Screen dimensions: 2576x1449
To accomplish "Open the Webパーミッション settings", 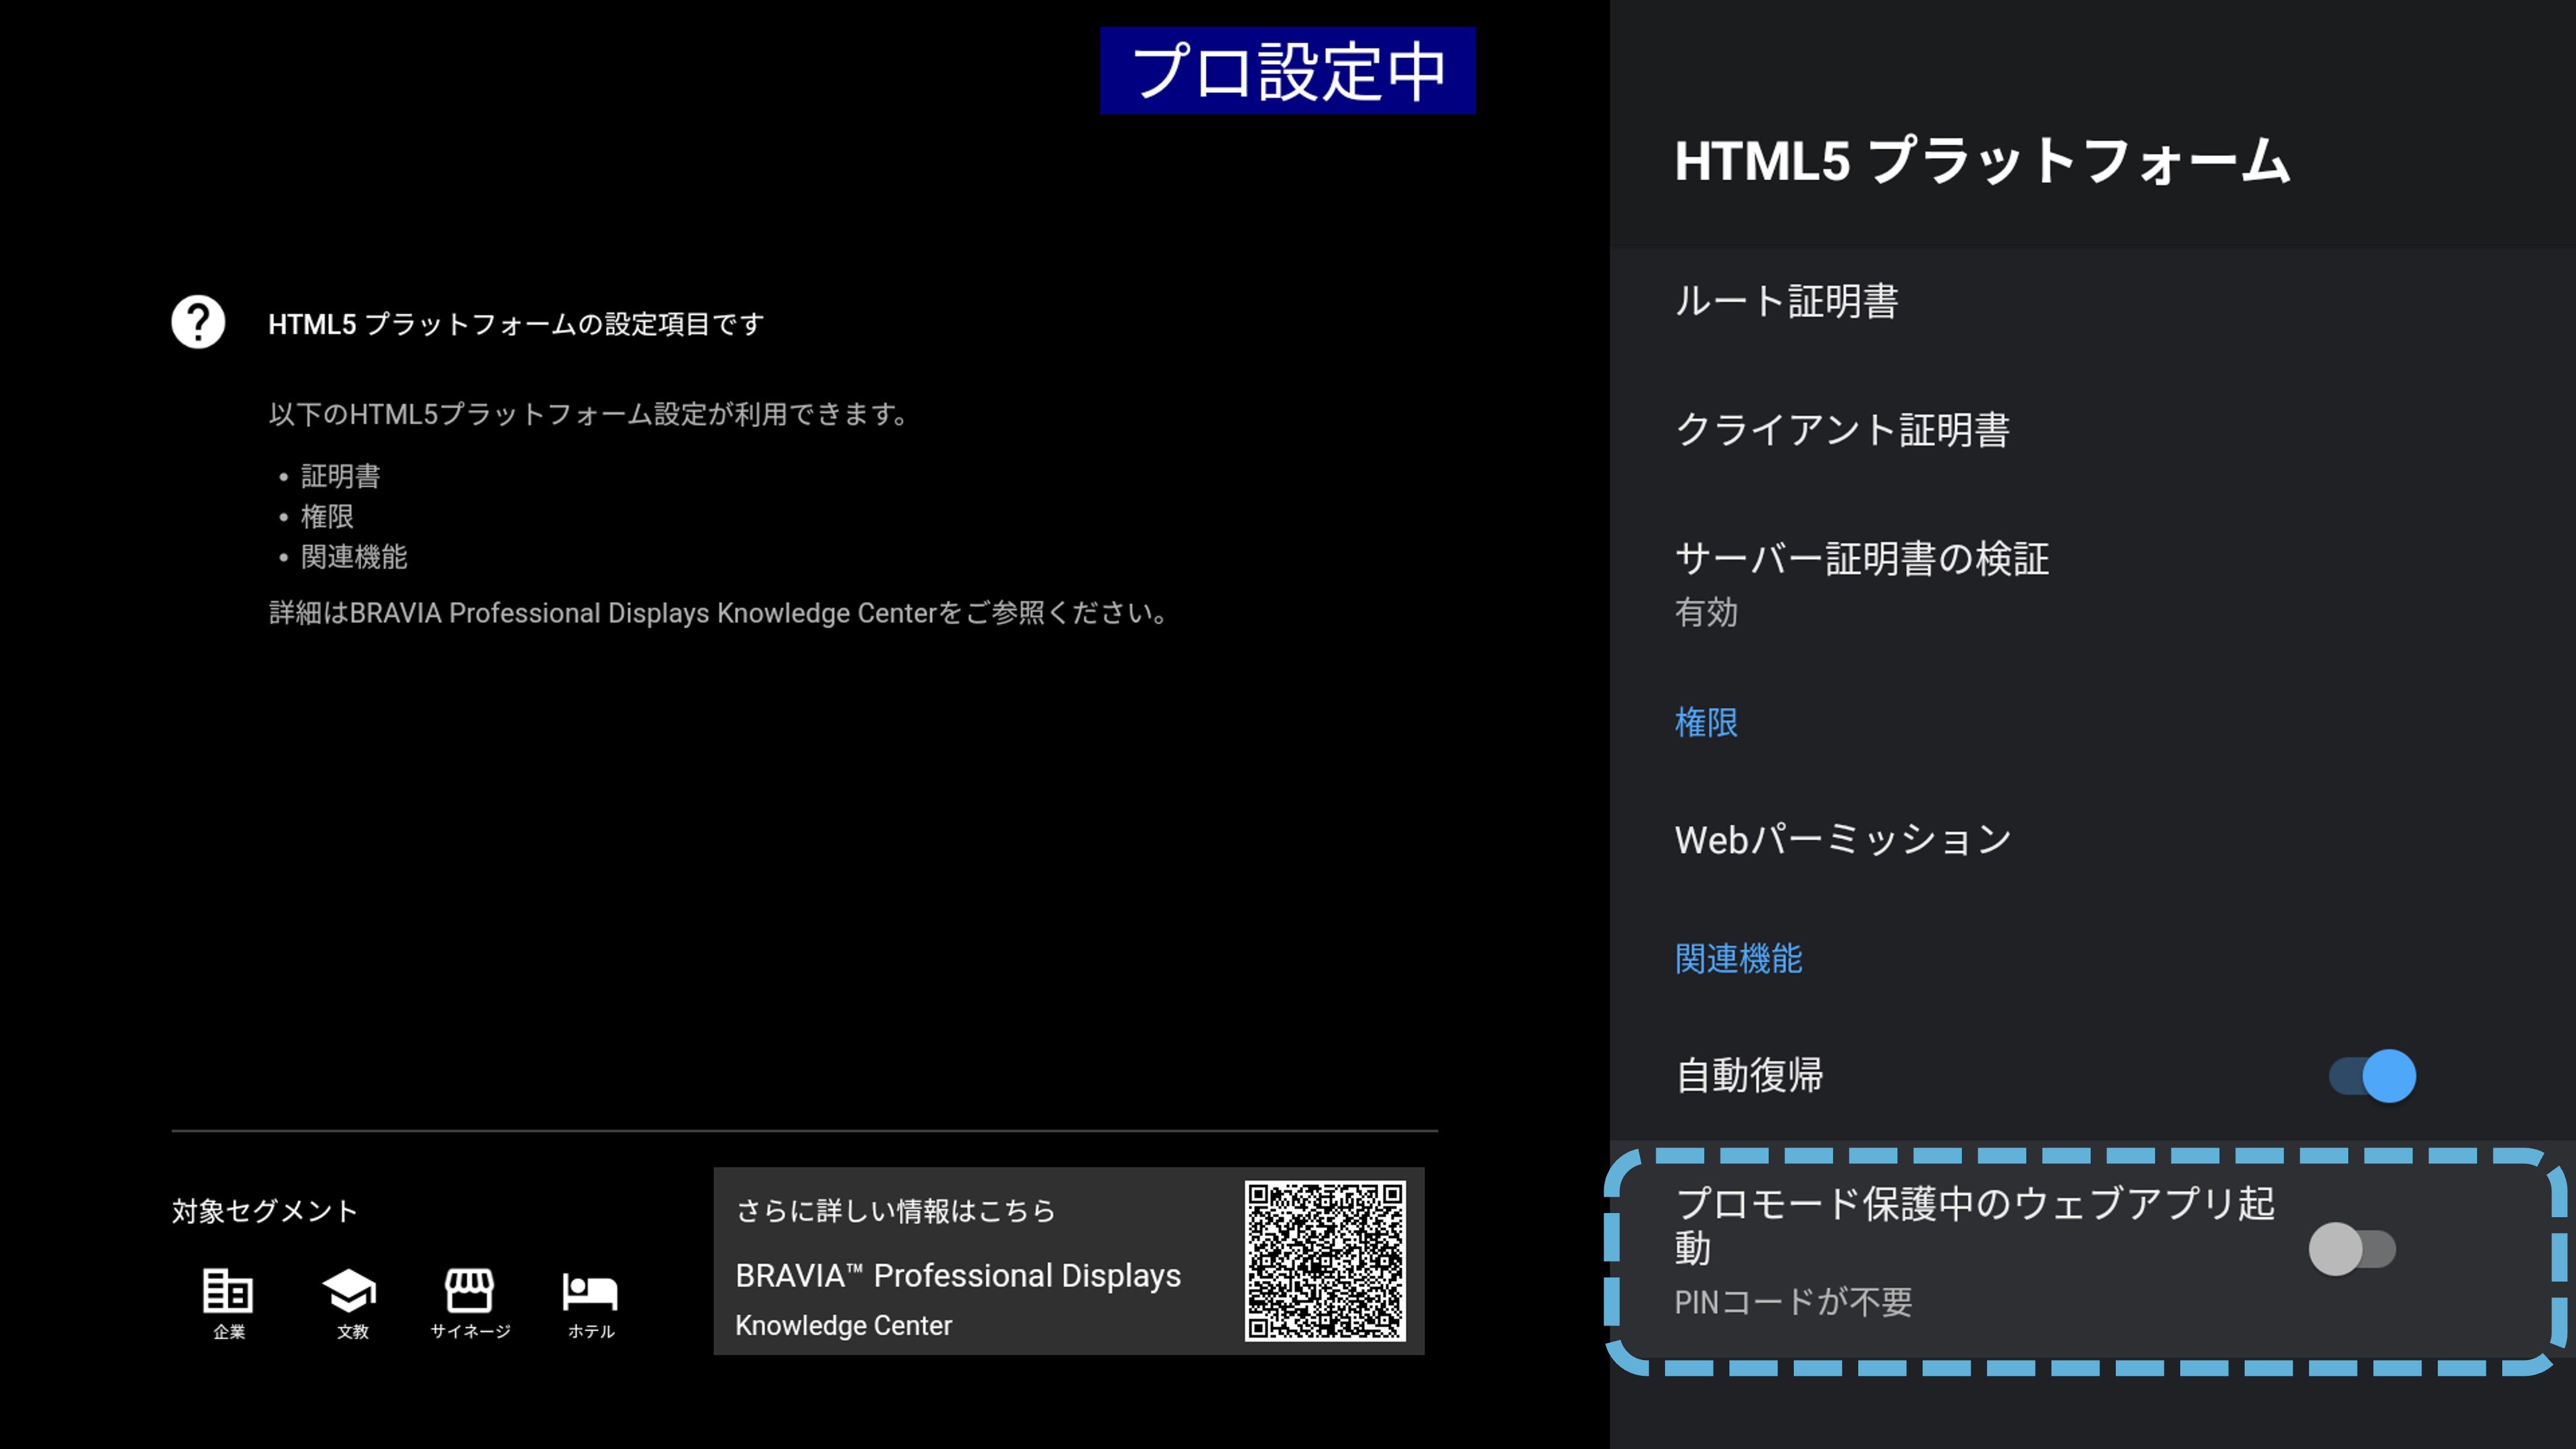I will tap(1842, 840).
